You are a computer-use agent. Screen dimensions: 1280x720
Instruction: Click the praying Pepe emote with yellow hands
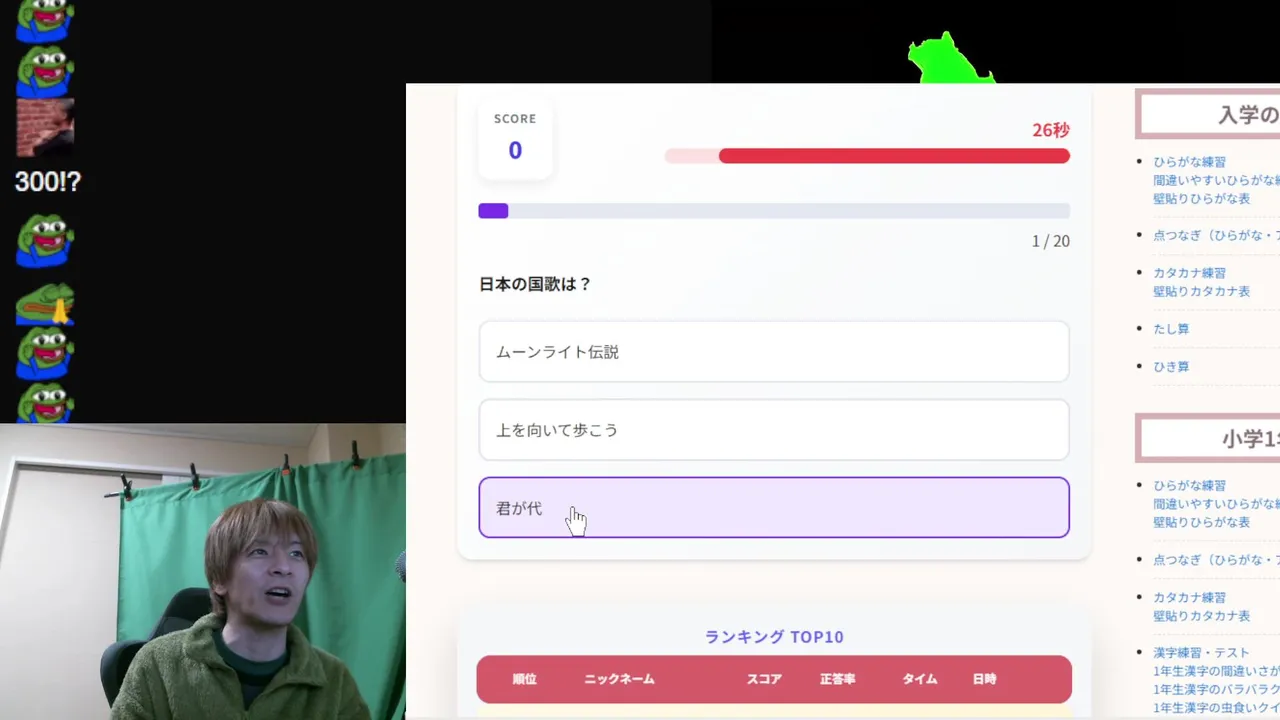click(x=45, y=304)
